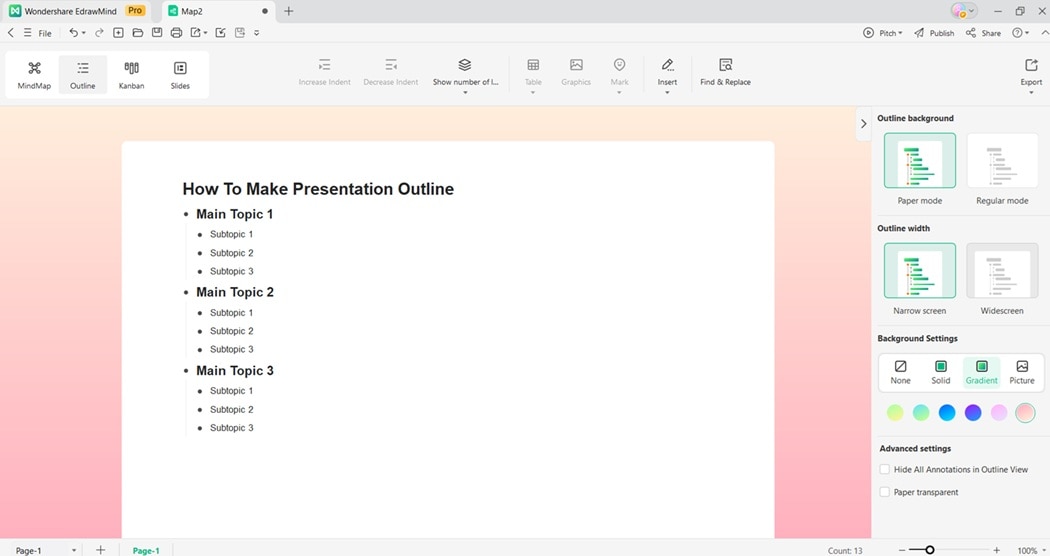
Task: Select the green Page-1 page tab
Action: (146, 551)
